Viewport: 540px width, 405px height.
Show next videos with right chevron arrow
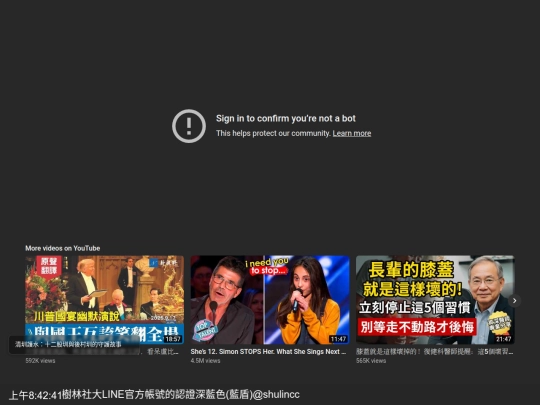tap(515, 301)
